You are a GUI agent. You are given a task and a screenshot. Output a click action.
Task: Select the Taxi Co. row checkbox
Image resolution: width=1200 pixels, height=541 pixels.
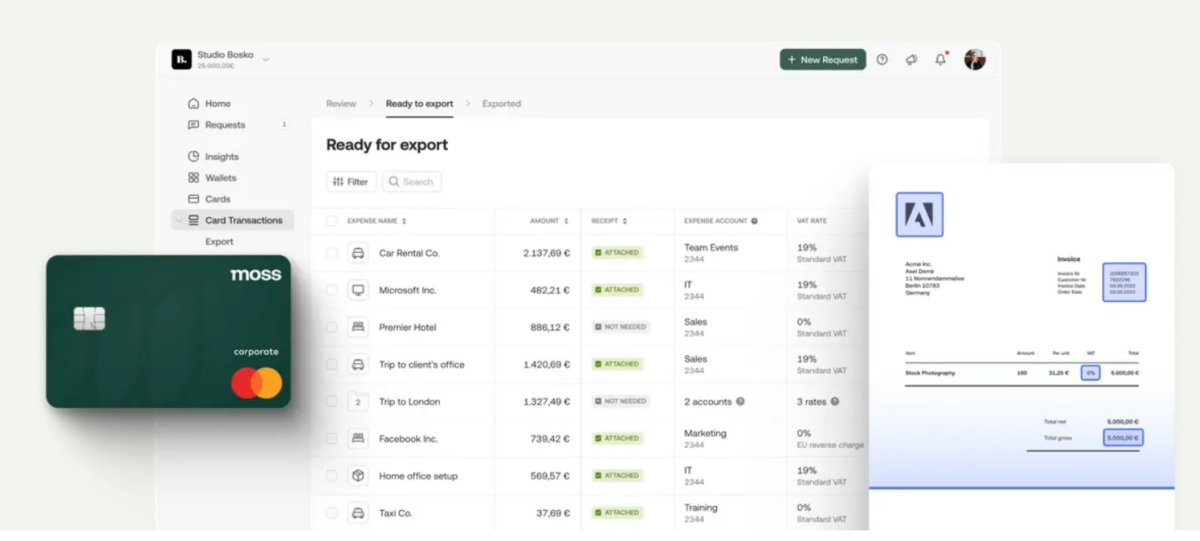point(332,513)
